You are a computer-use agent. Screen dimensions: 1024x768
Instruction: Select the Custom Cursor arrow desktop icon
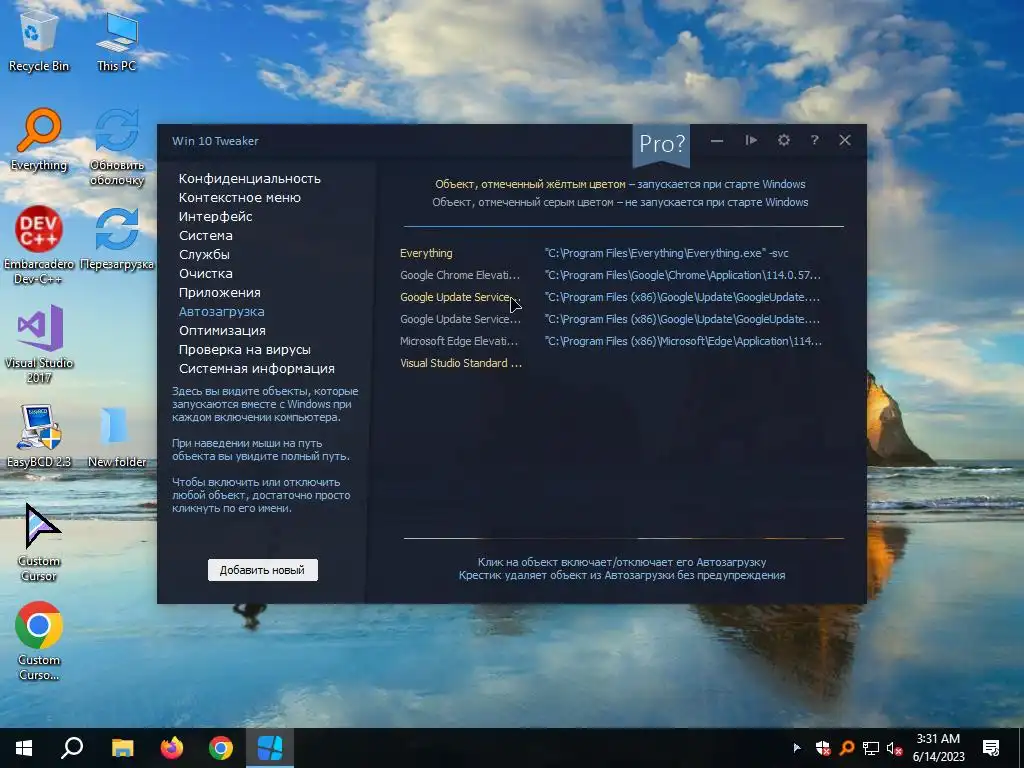click(39, 542)
